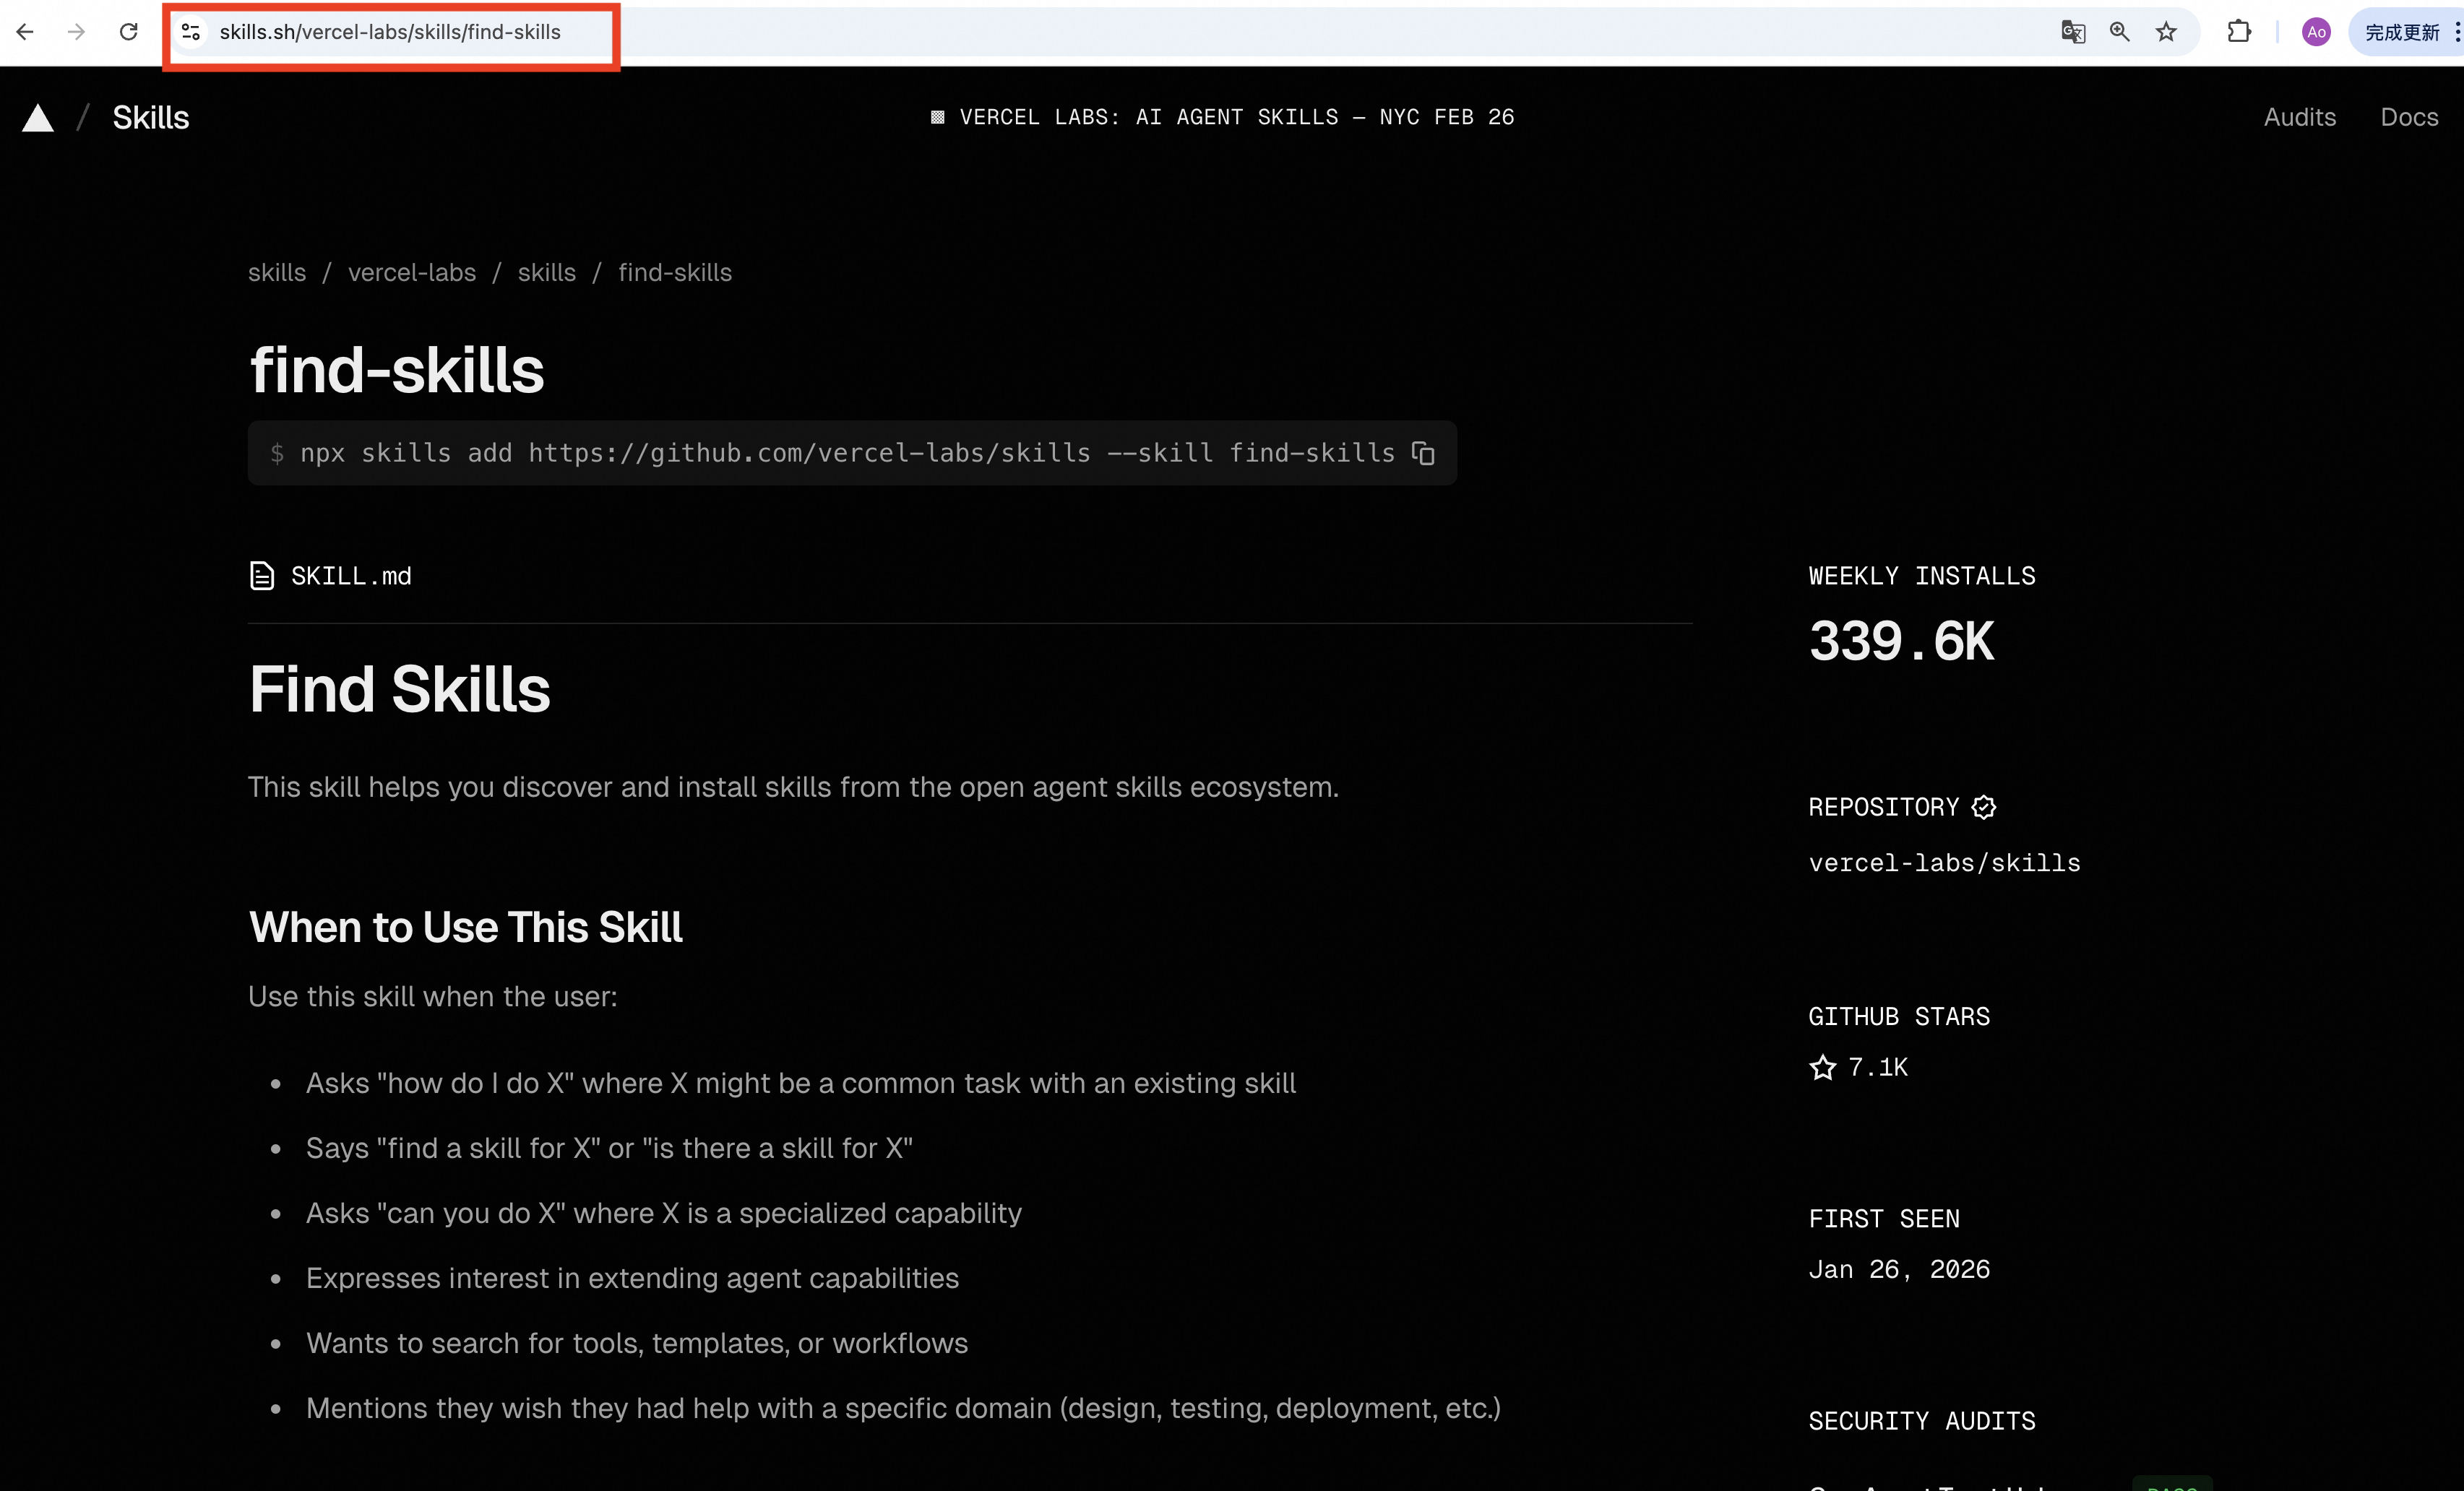Copy the npx install command
2464x1491 pixels.
pyautogui.click(x=1422, y=453)
